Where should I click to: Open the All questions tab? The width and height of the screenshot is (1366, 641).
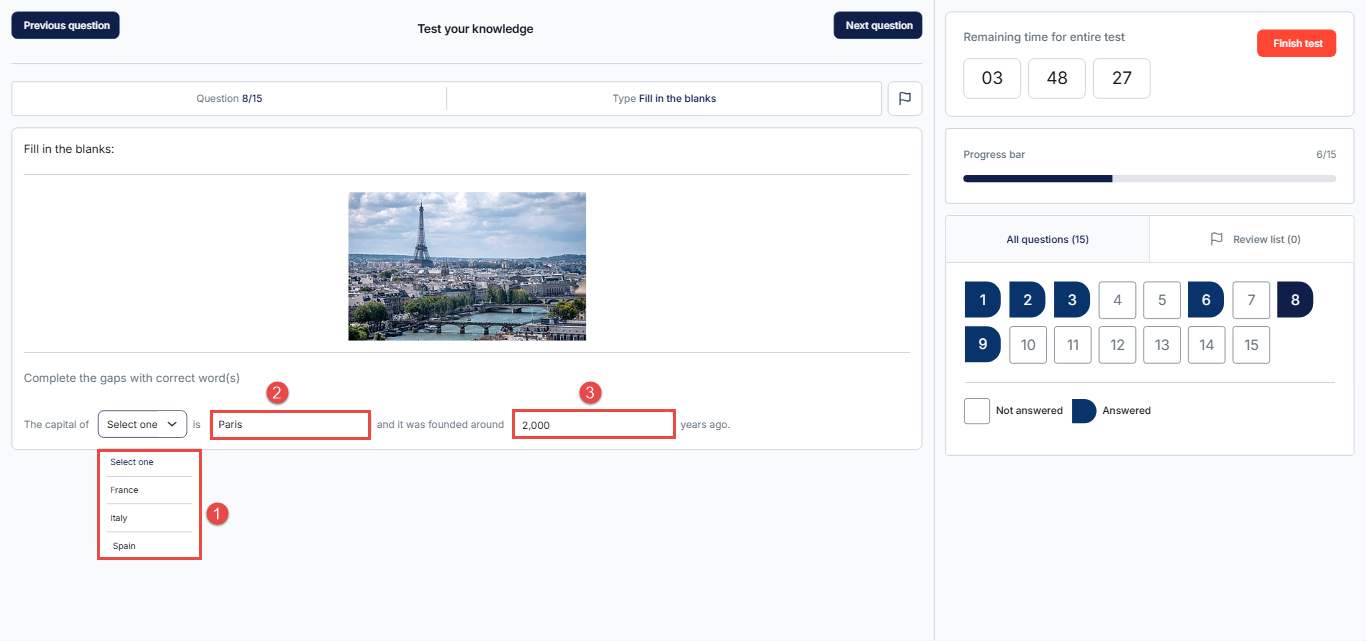pos(1047,239)
